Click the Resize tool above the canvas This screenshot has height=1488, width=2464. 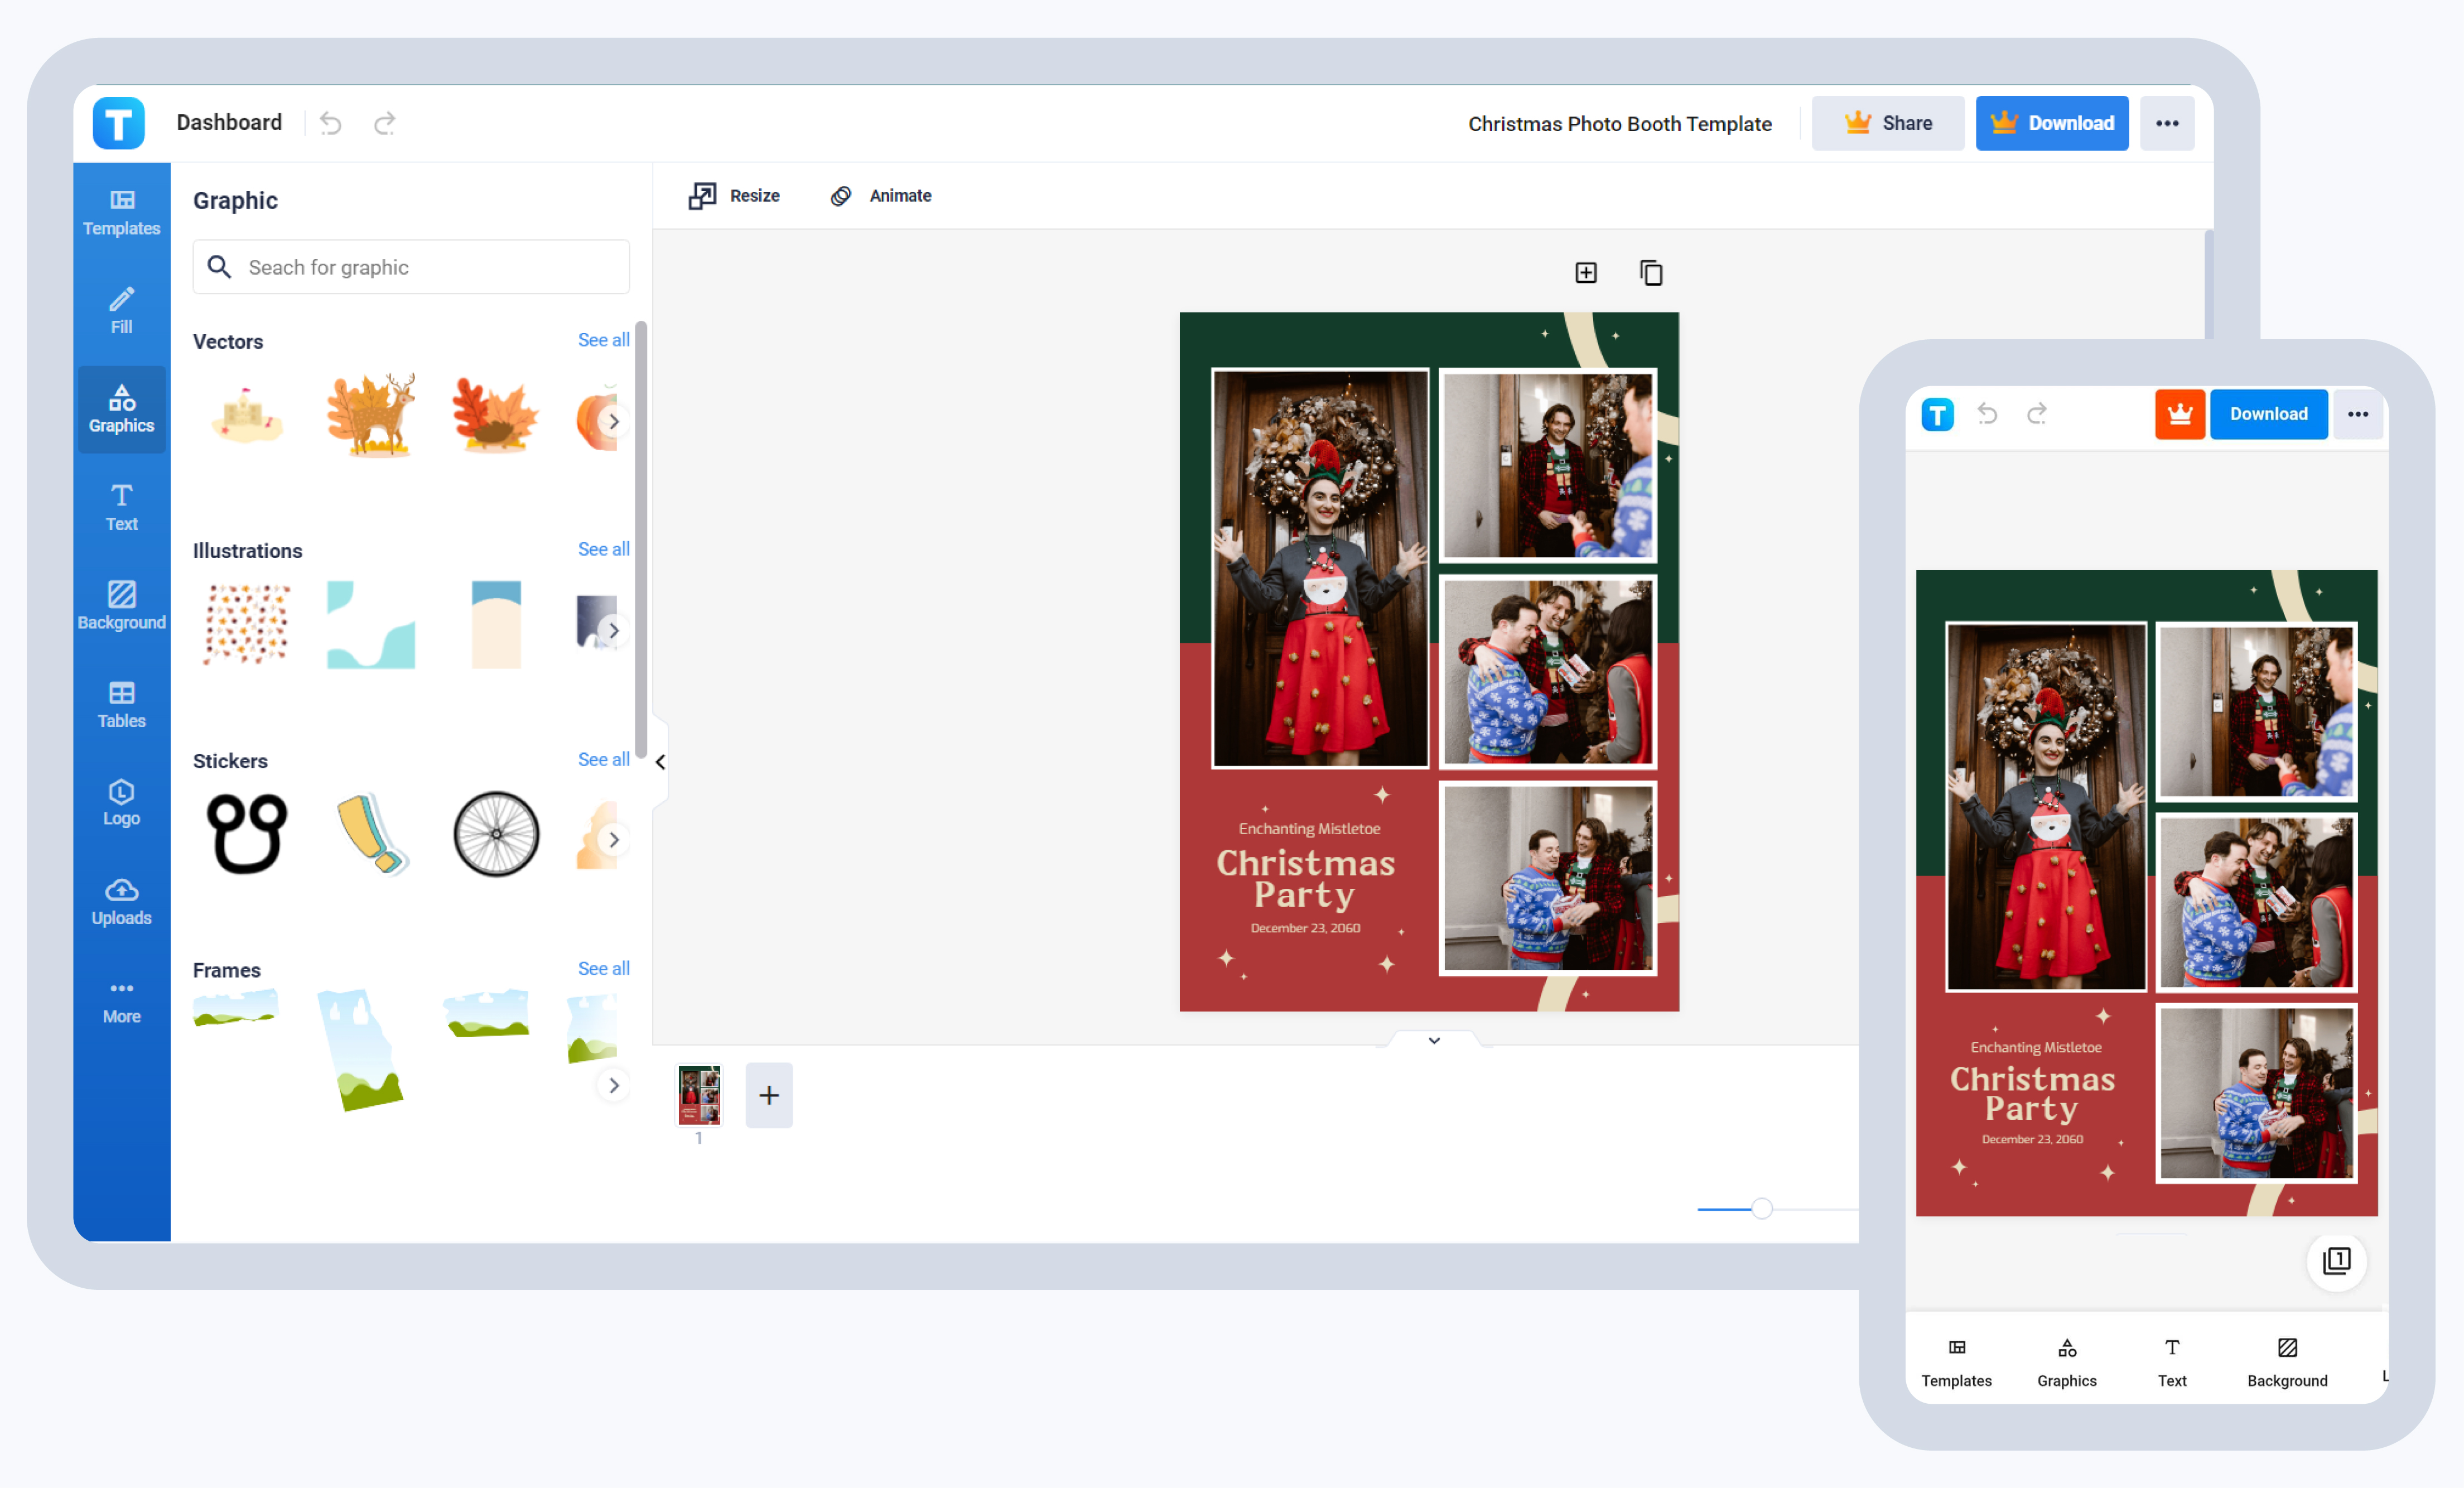[733, 195]
